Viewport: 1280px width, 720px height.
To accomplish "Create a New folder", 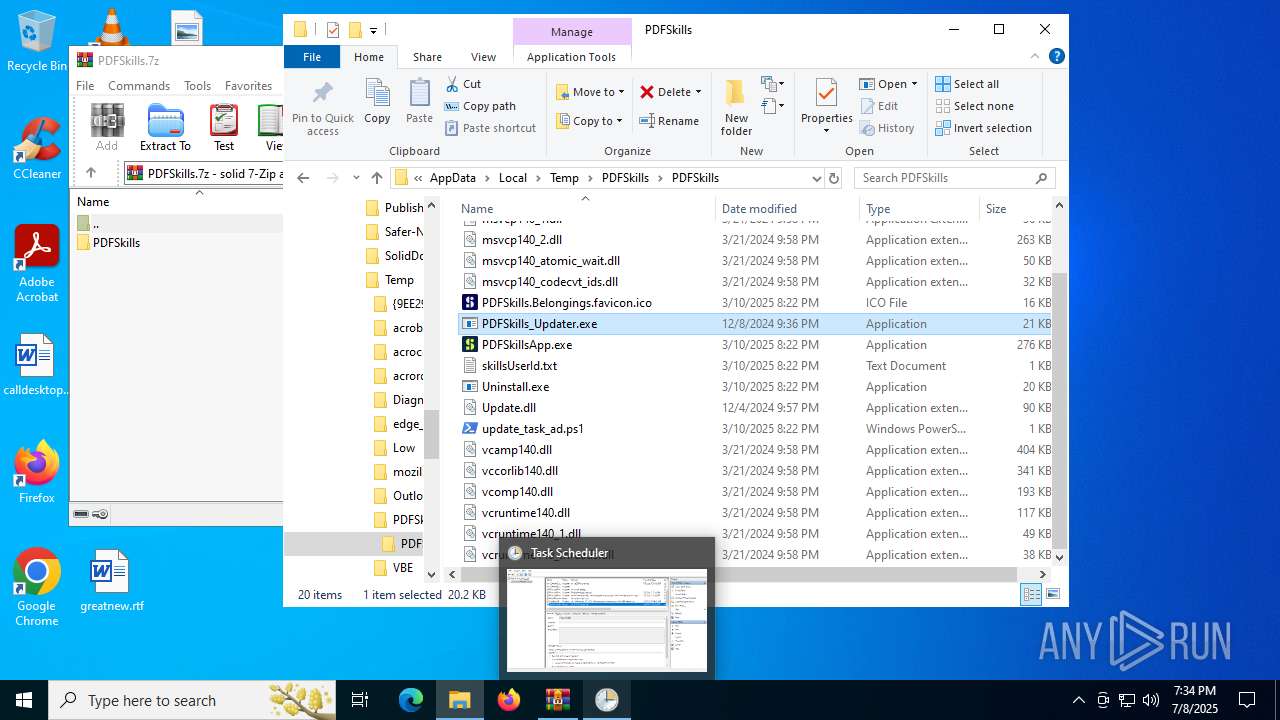I will coord(736,108).
